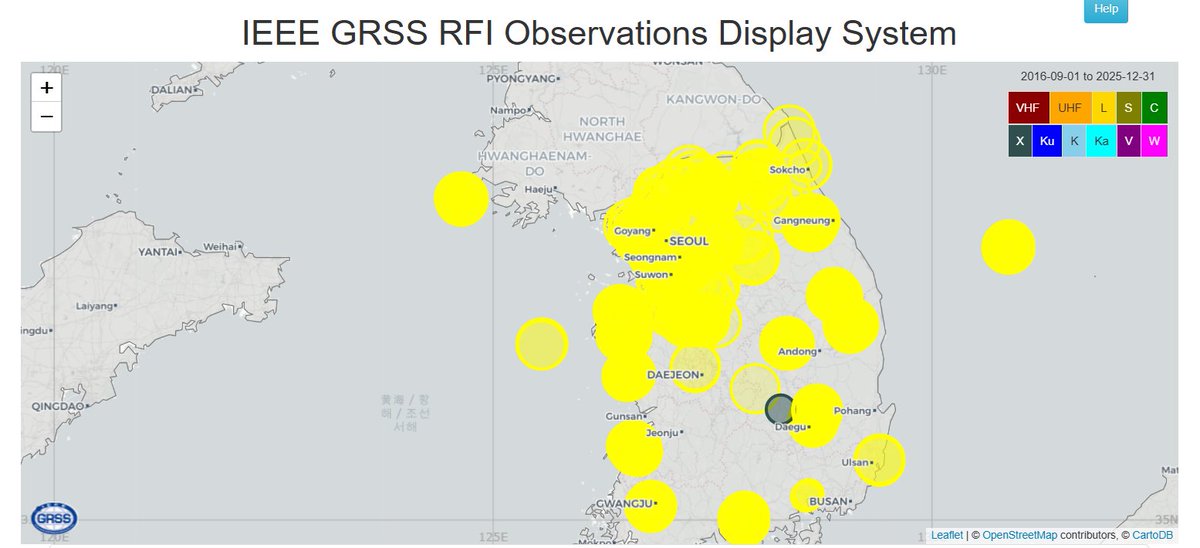Zoom in on the map
Image resolution: width=1200 pixels, height=548 pixels.
[46, 87]
